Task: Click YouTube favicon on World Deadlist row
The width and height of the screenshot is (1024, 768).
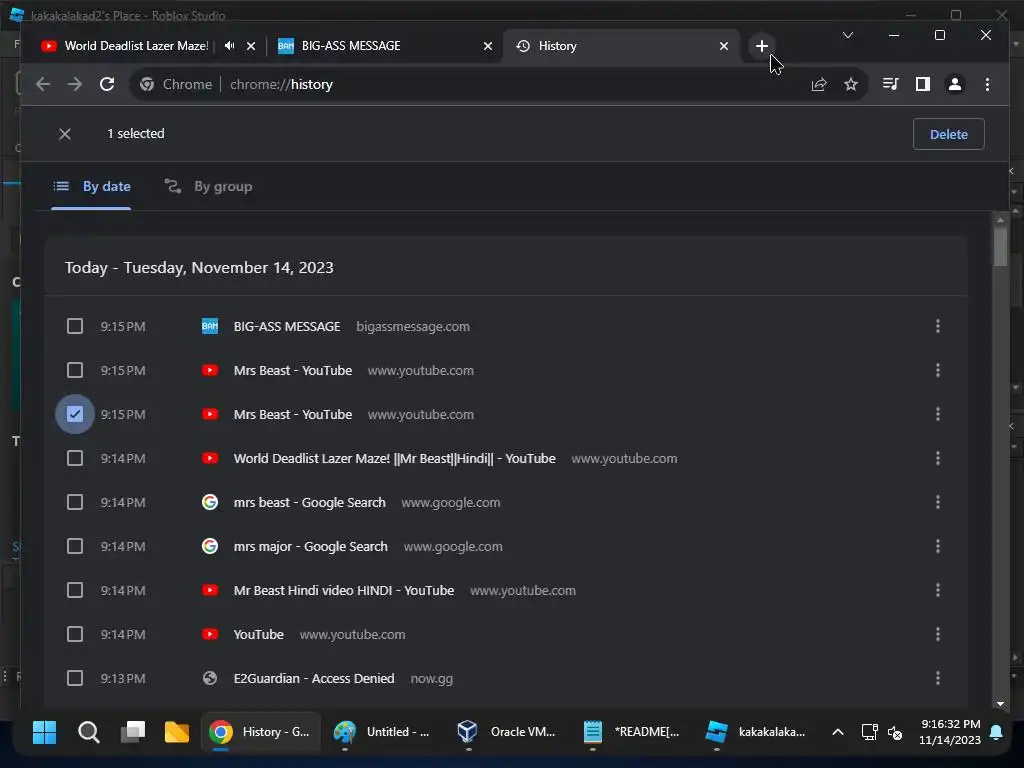Action: point(210,458)
